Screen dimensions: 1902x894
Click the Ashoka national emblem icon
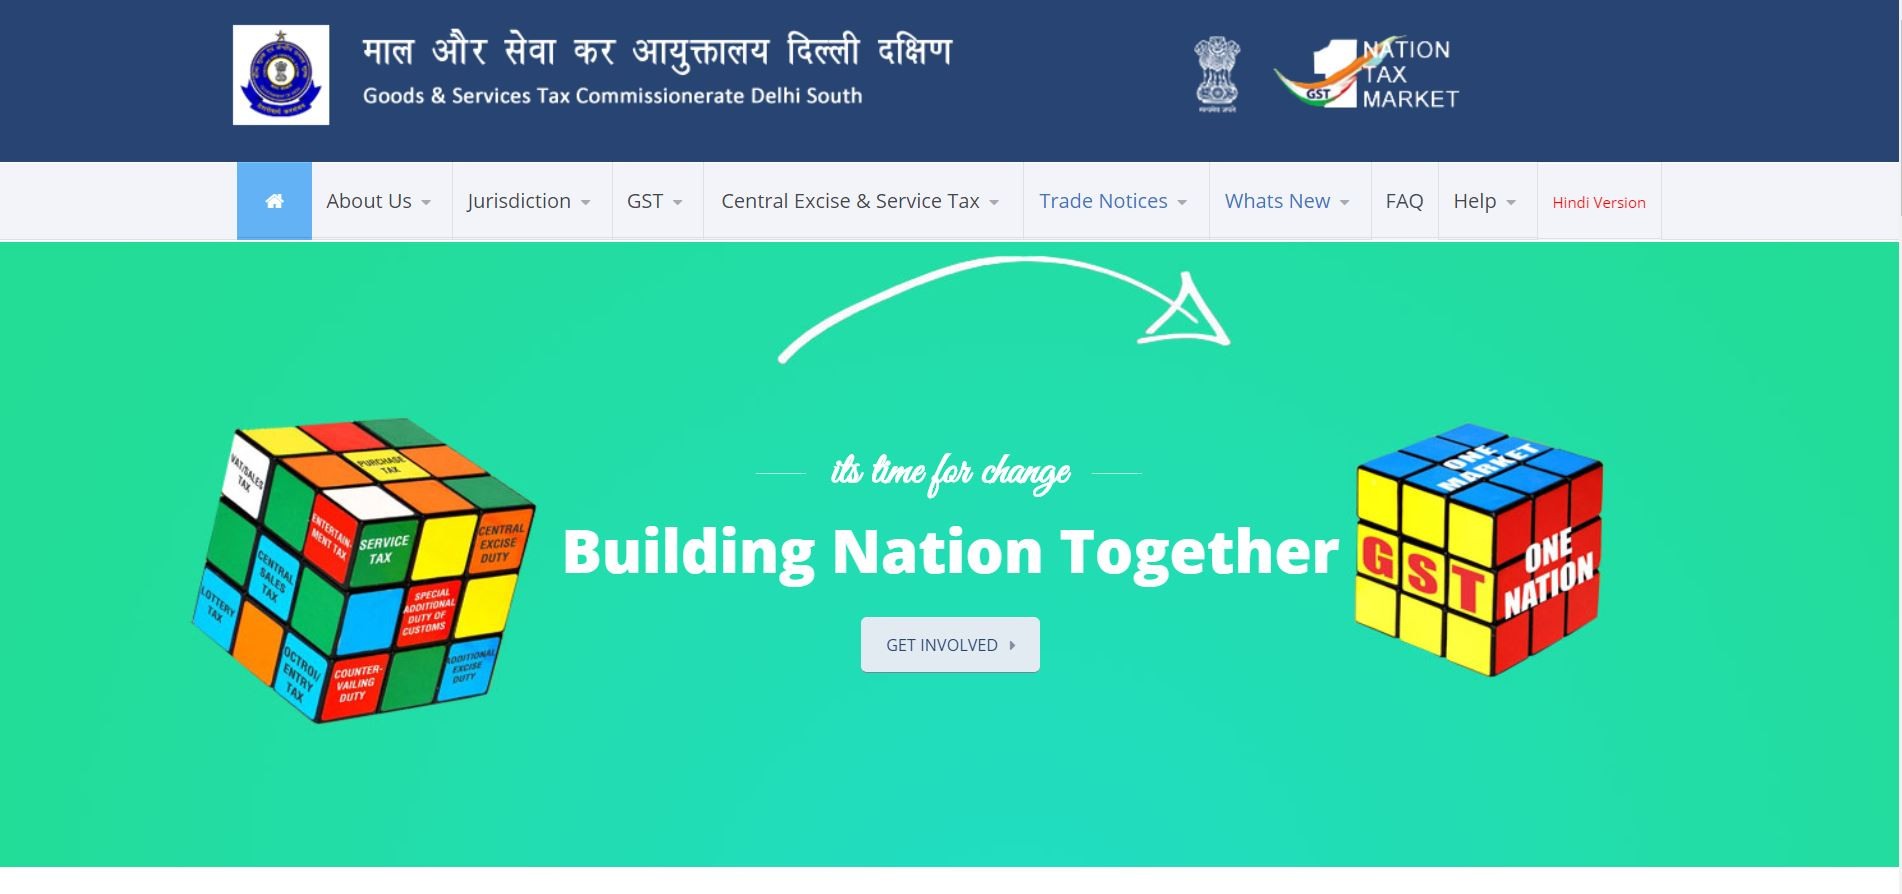[1217, 74]
